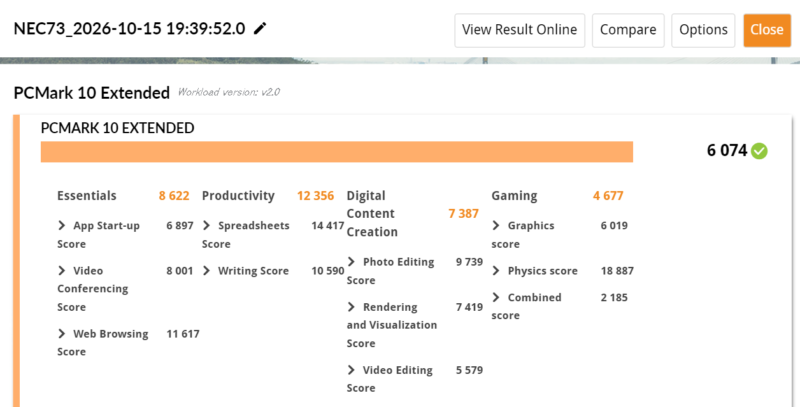Expand App Start-up Score details
This screenshot has height=407, width=800.
tap(62, 225)
